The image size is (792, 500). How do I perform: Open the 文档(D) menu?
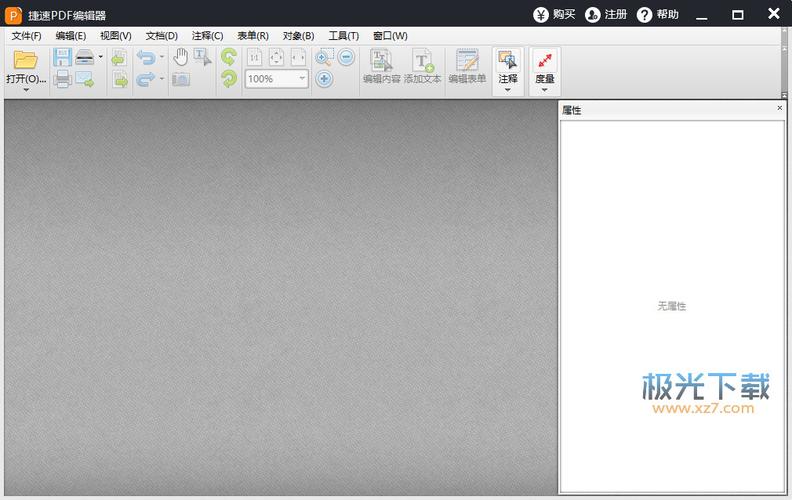(x=162, y=36)
